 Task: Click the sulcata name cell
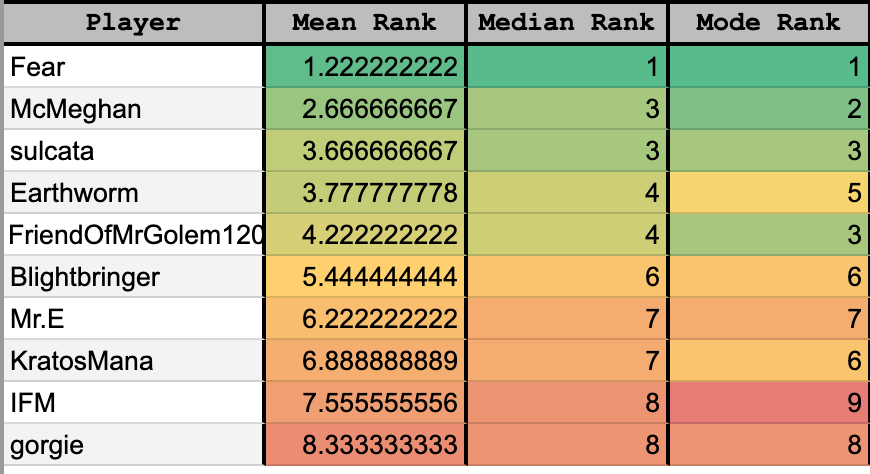(x=133, y=150)
